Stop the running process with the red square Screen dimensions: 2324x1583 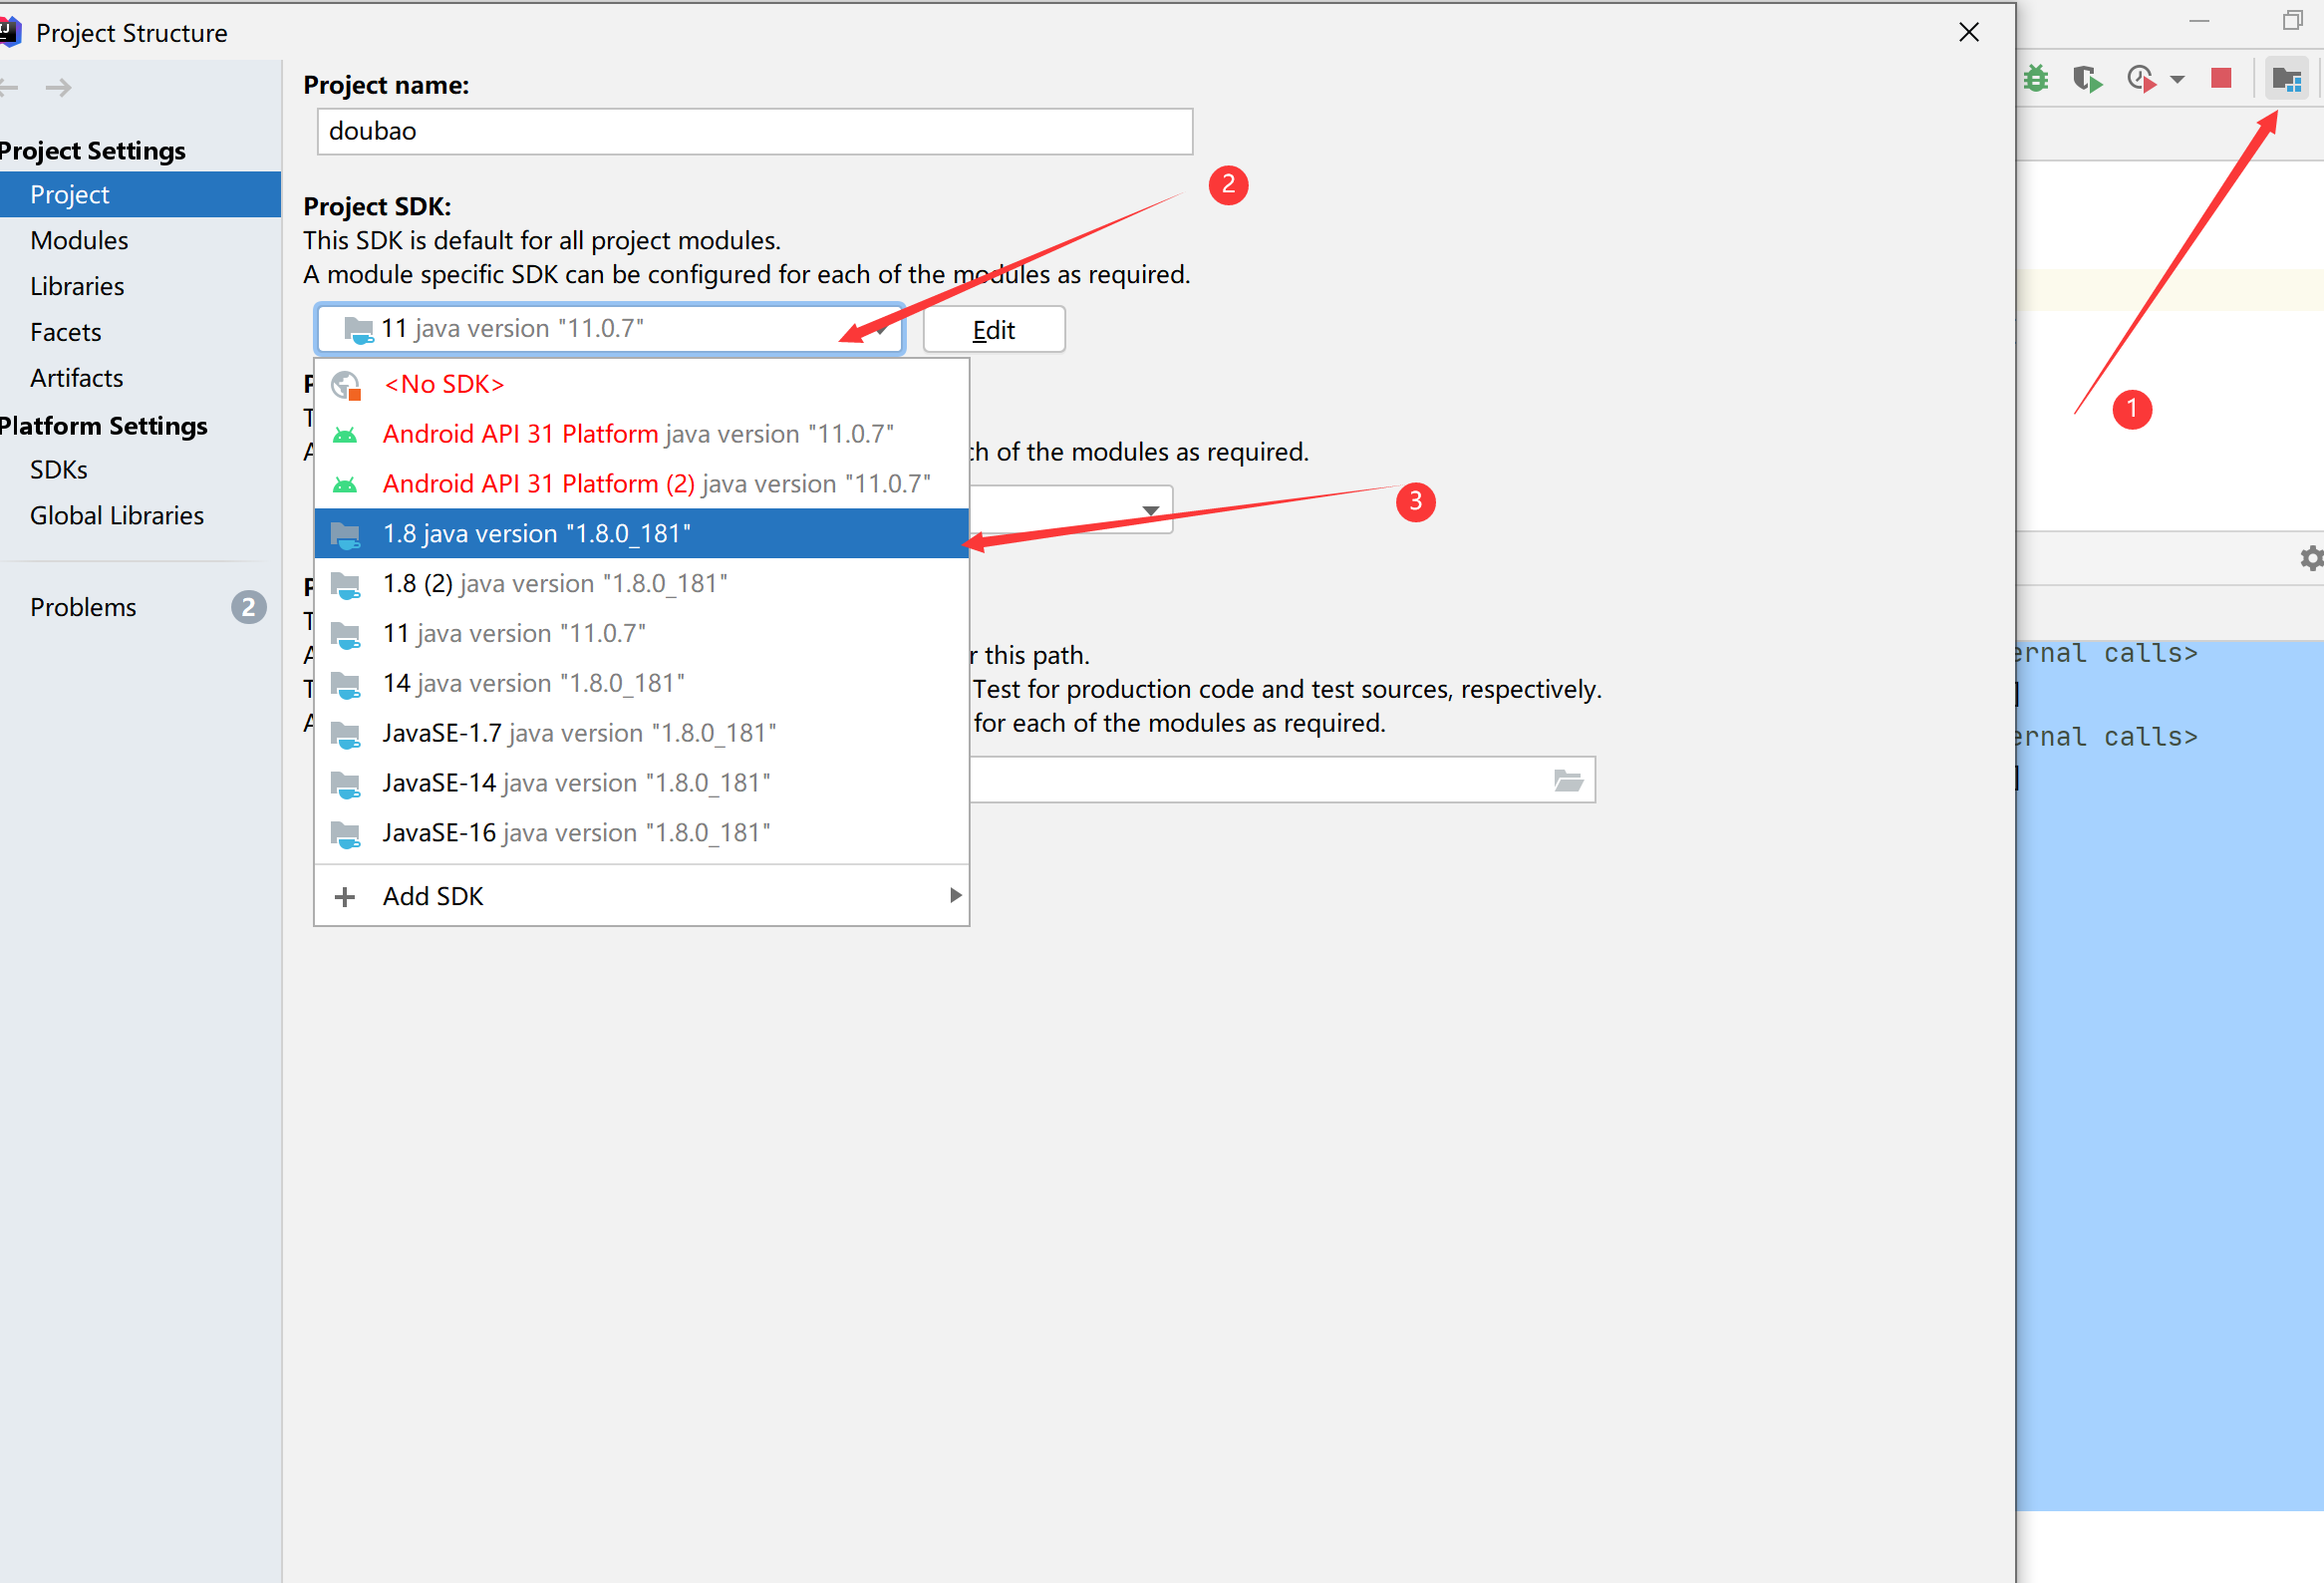(x=2221, y=78)
